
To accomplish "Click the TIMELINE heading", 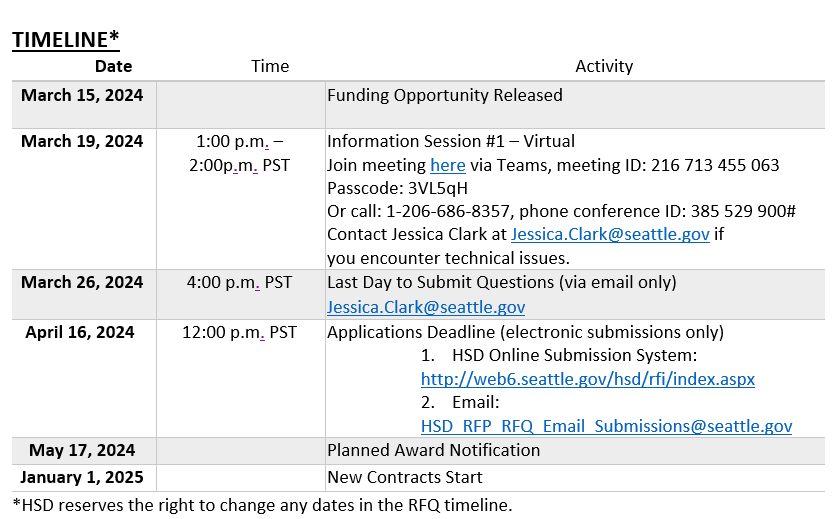I will click(x=66, y=39).
